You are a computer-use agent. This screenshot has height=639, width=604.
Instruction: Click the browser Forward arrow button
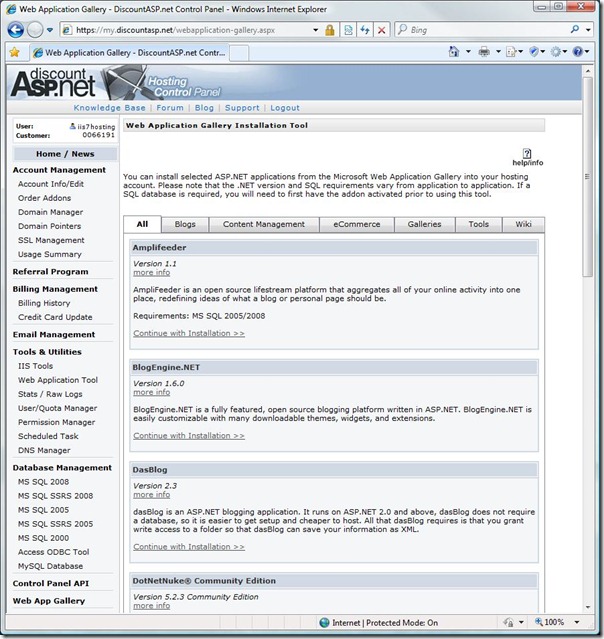[35, 30]
